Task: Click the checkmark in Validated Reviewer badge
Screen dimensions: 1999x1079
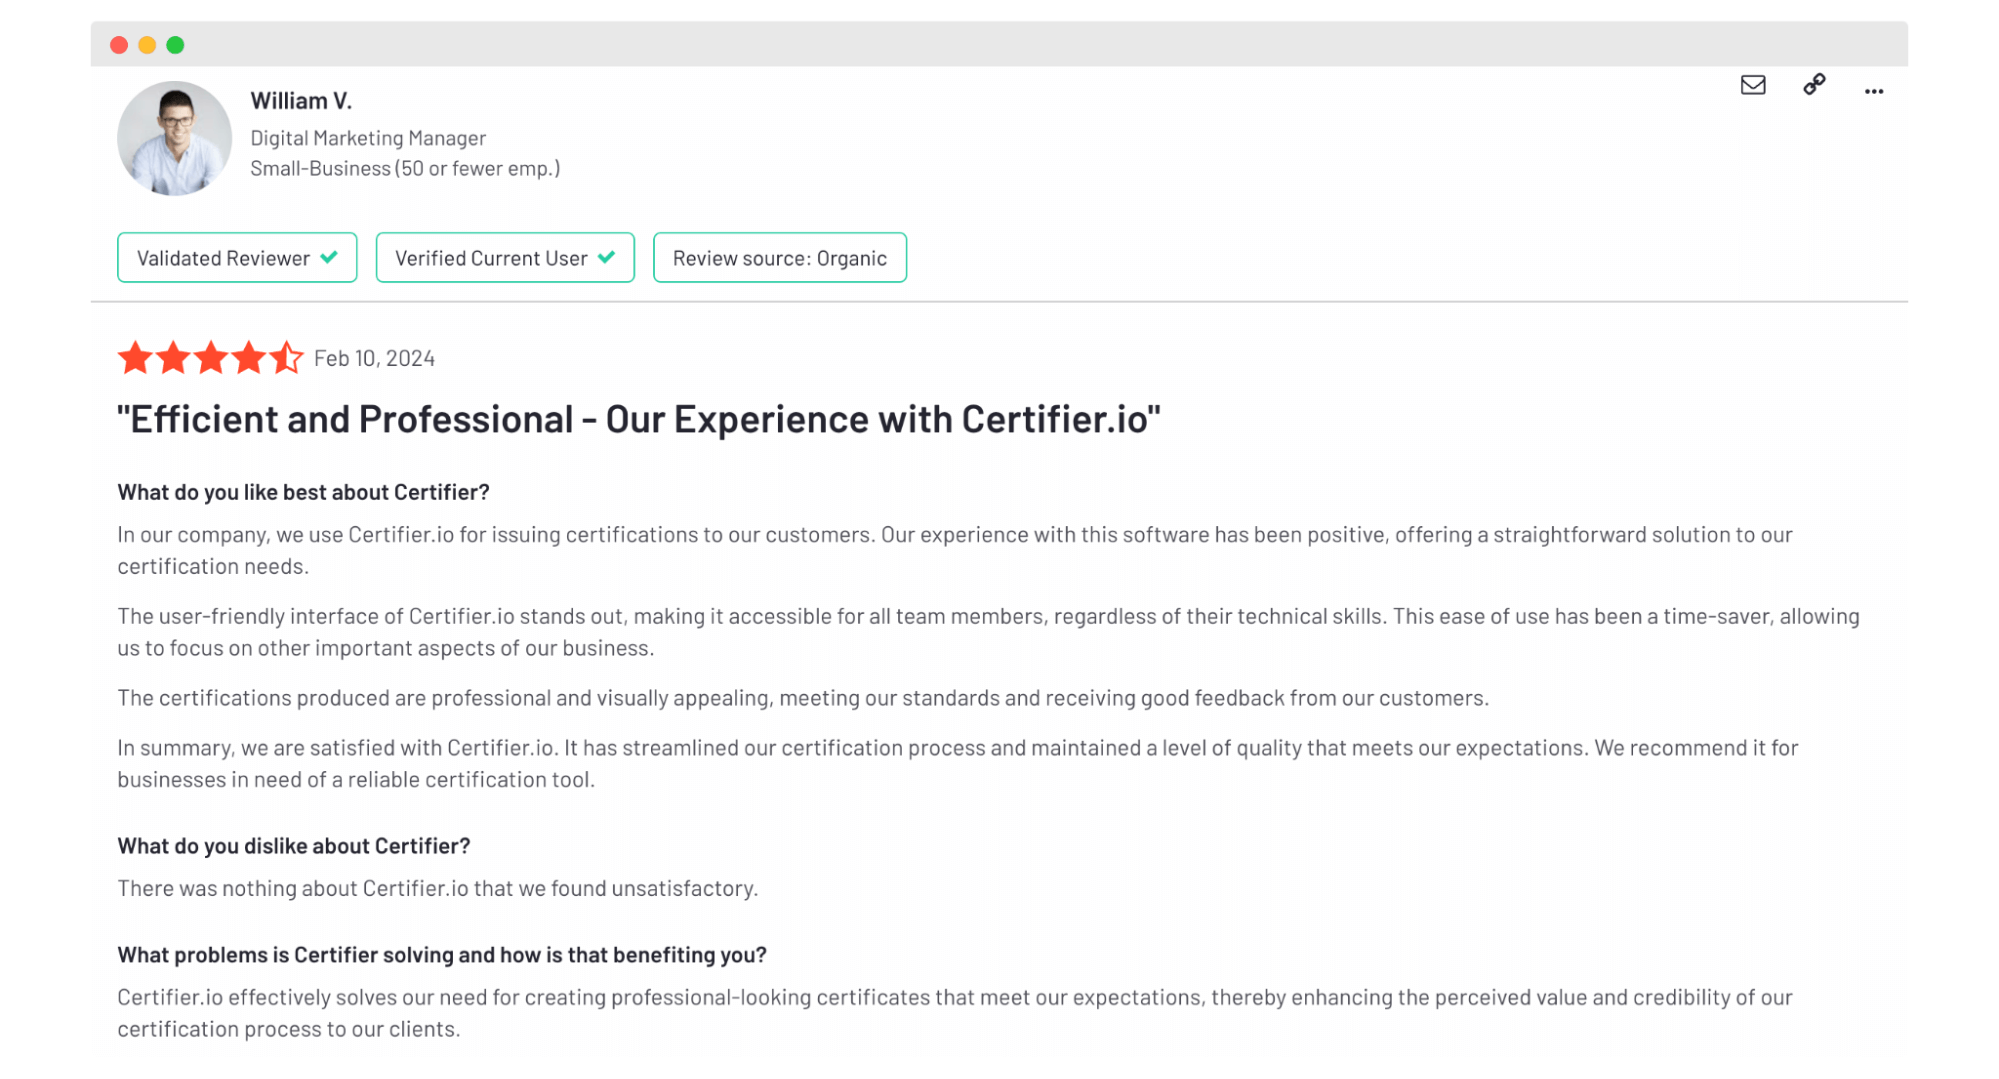Action: point(329,257)
